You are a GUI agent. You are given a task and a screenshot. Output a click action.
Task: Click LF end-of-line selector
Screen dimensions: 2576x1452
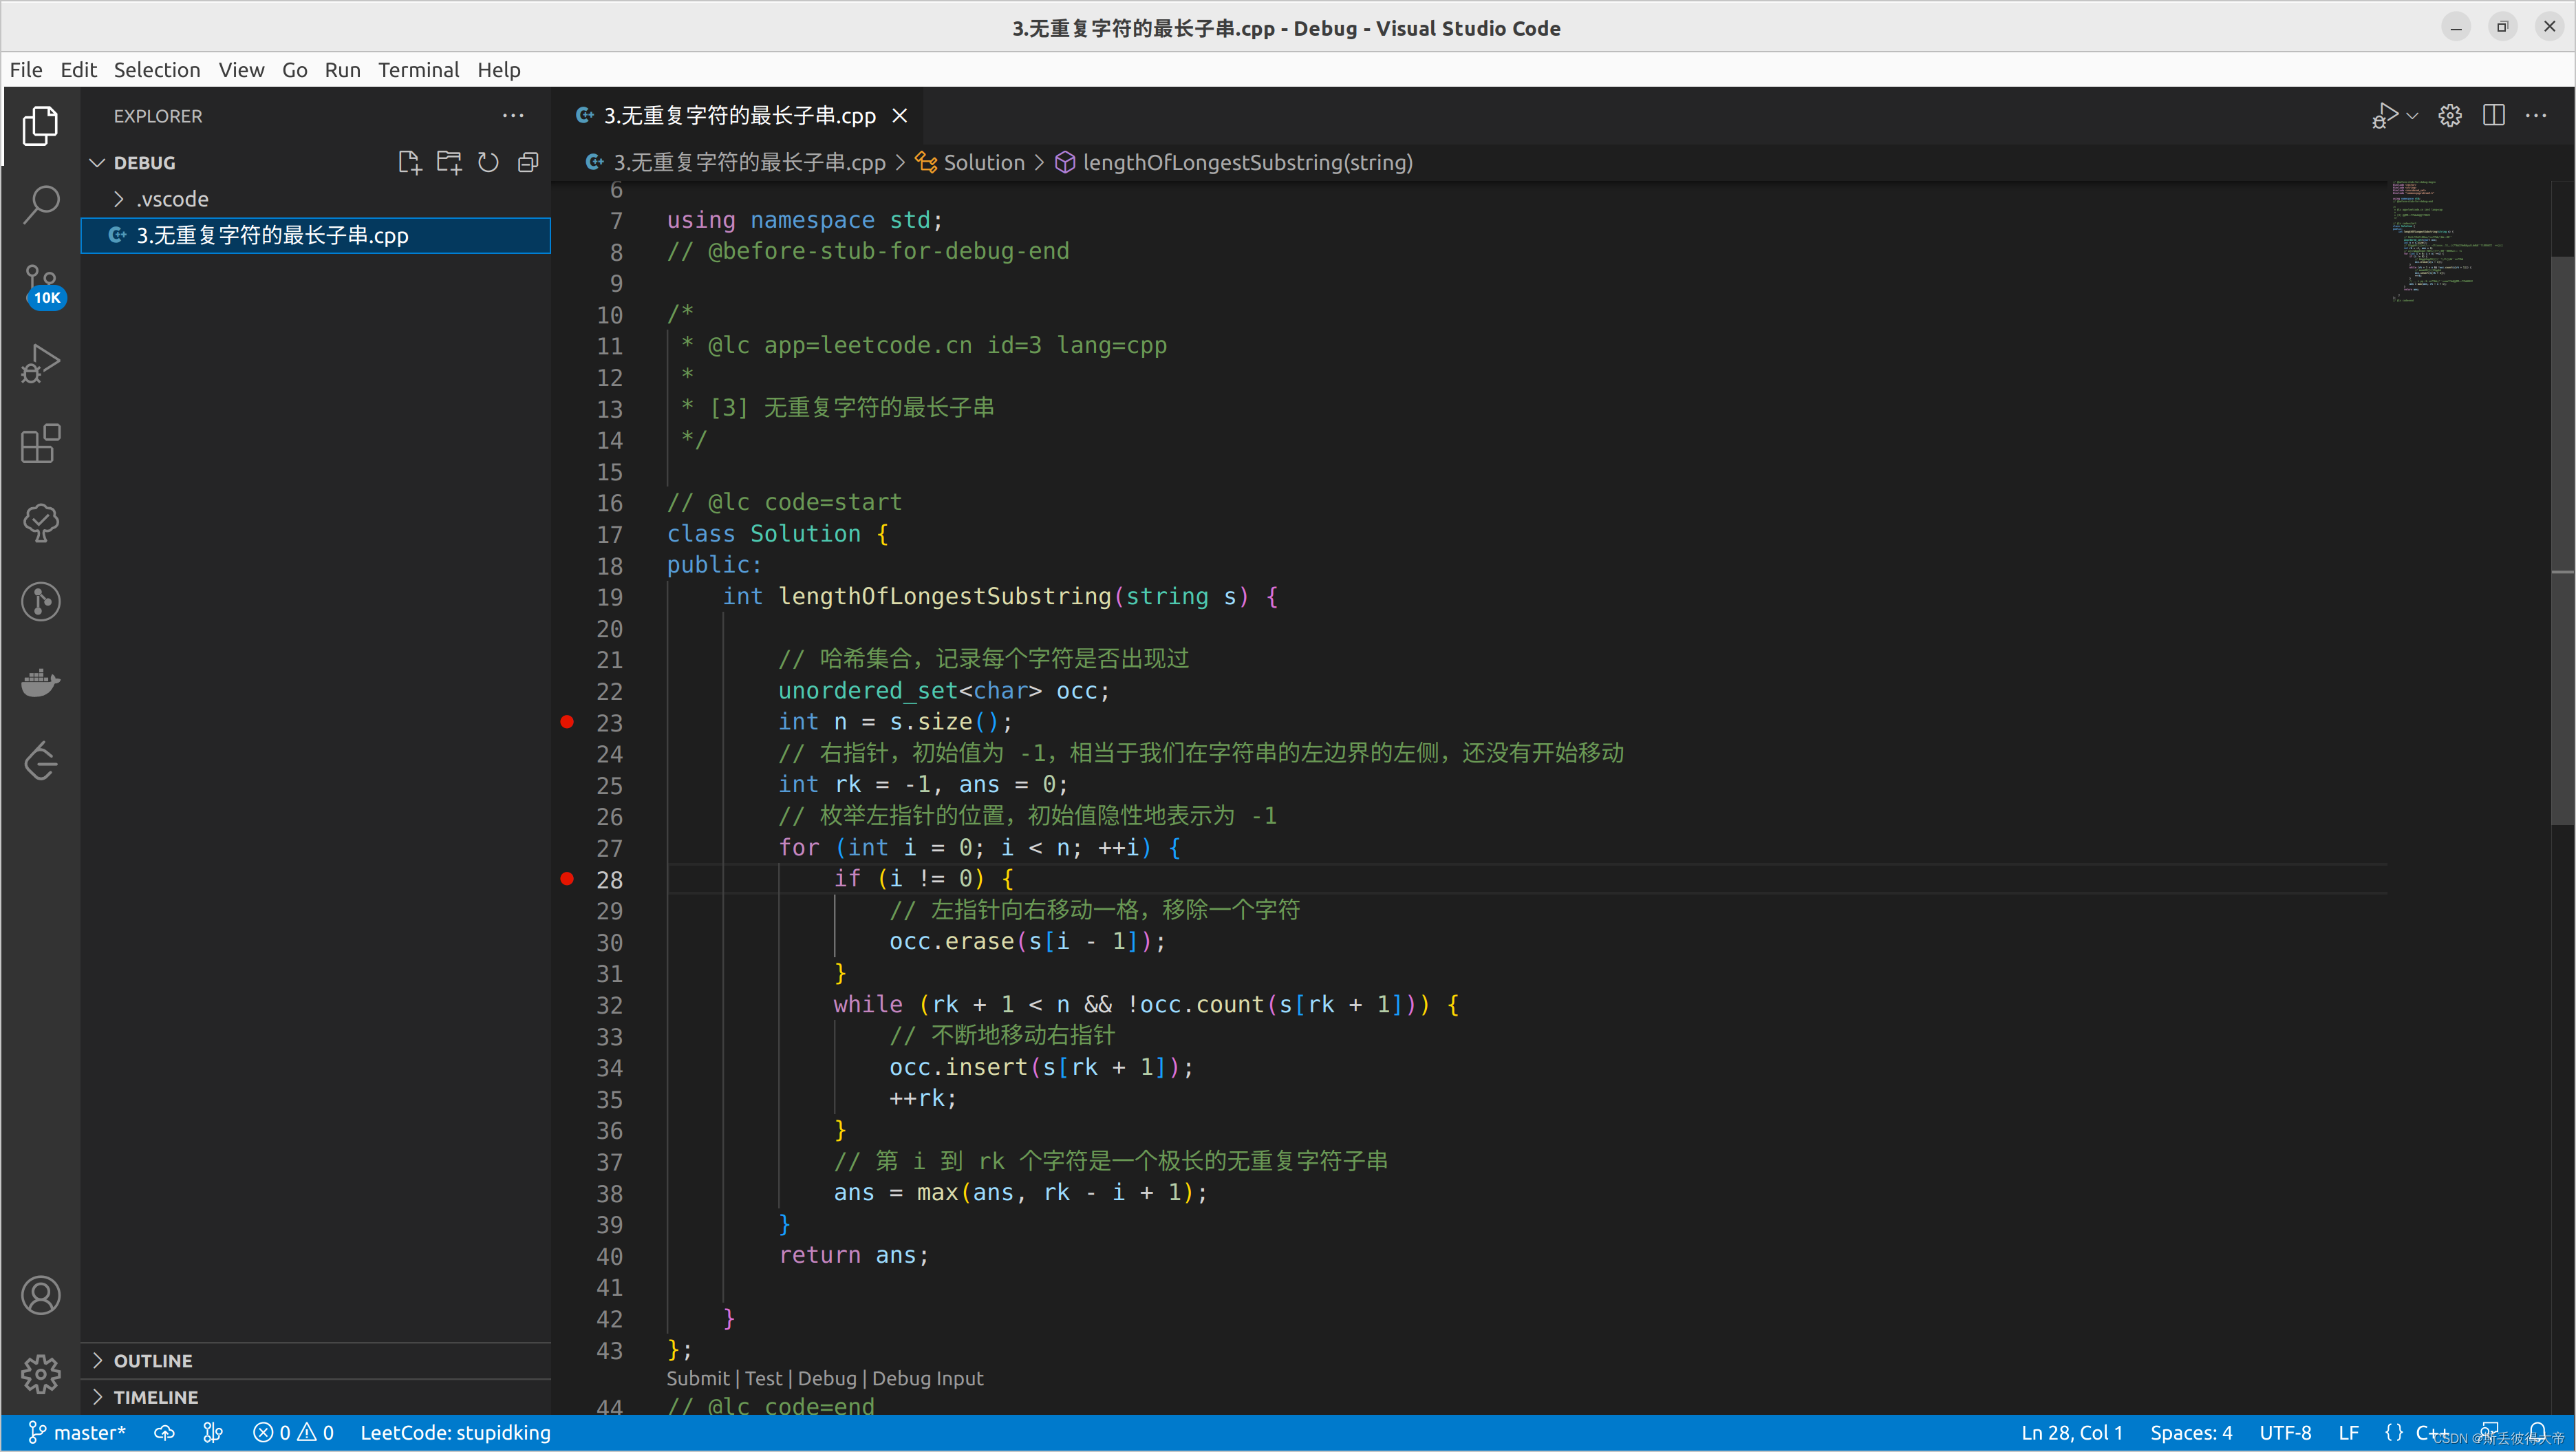[2349, 1433]
